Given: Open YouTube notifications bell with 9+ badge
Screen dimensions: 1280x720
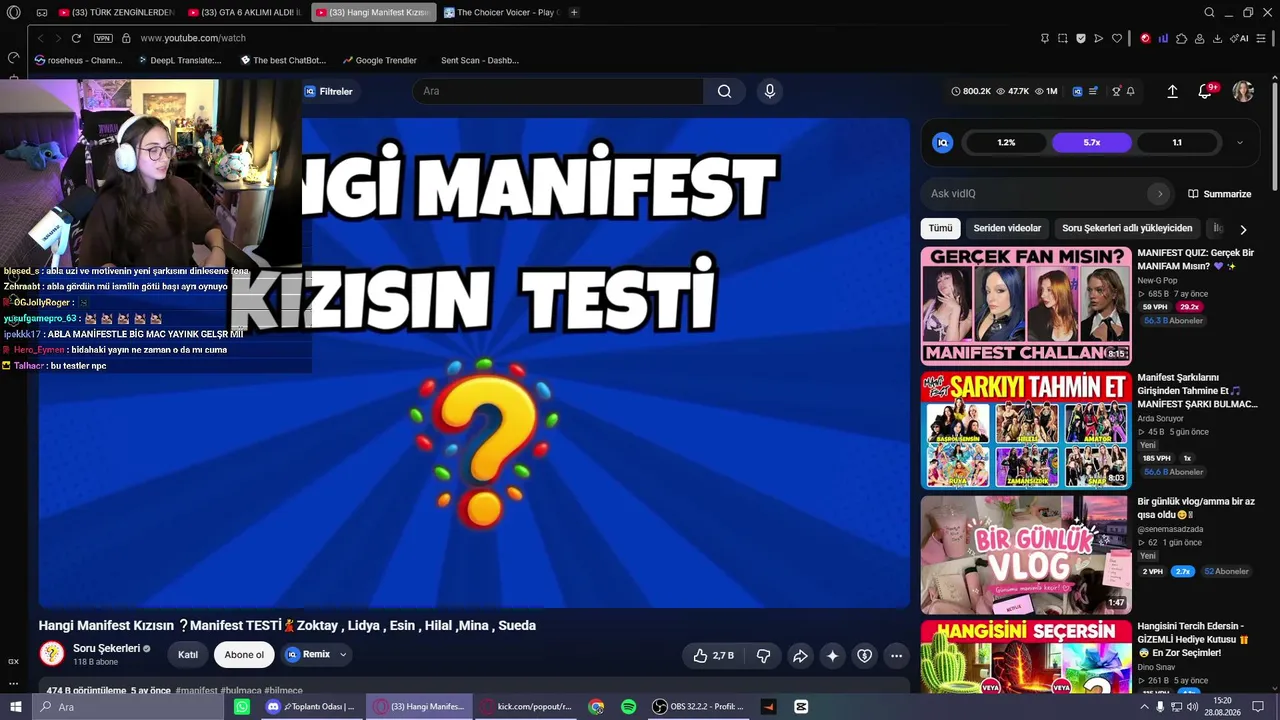Looking at the screenshot, I should (x=1206, y=91).
